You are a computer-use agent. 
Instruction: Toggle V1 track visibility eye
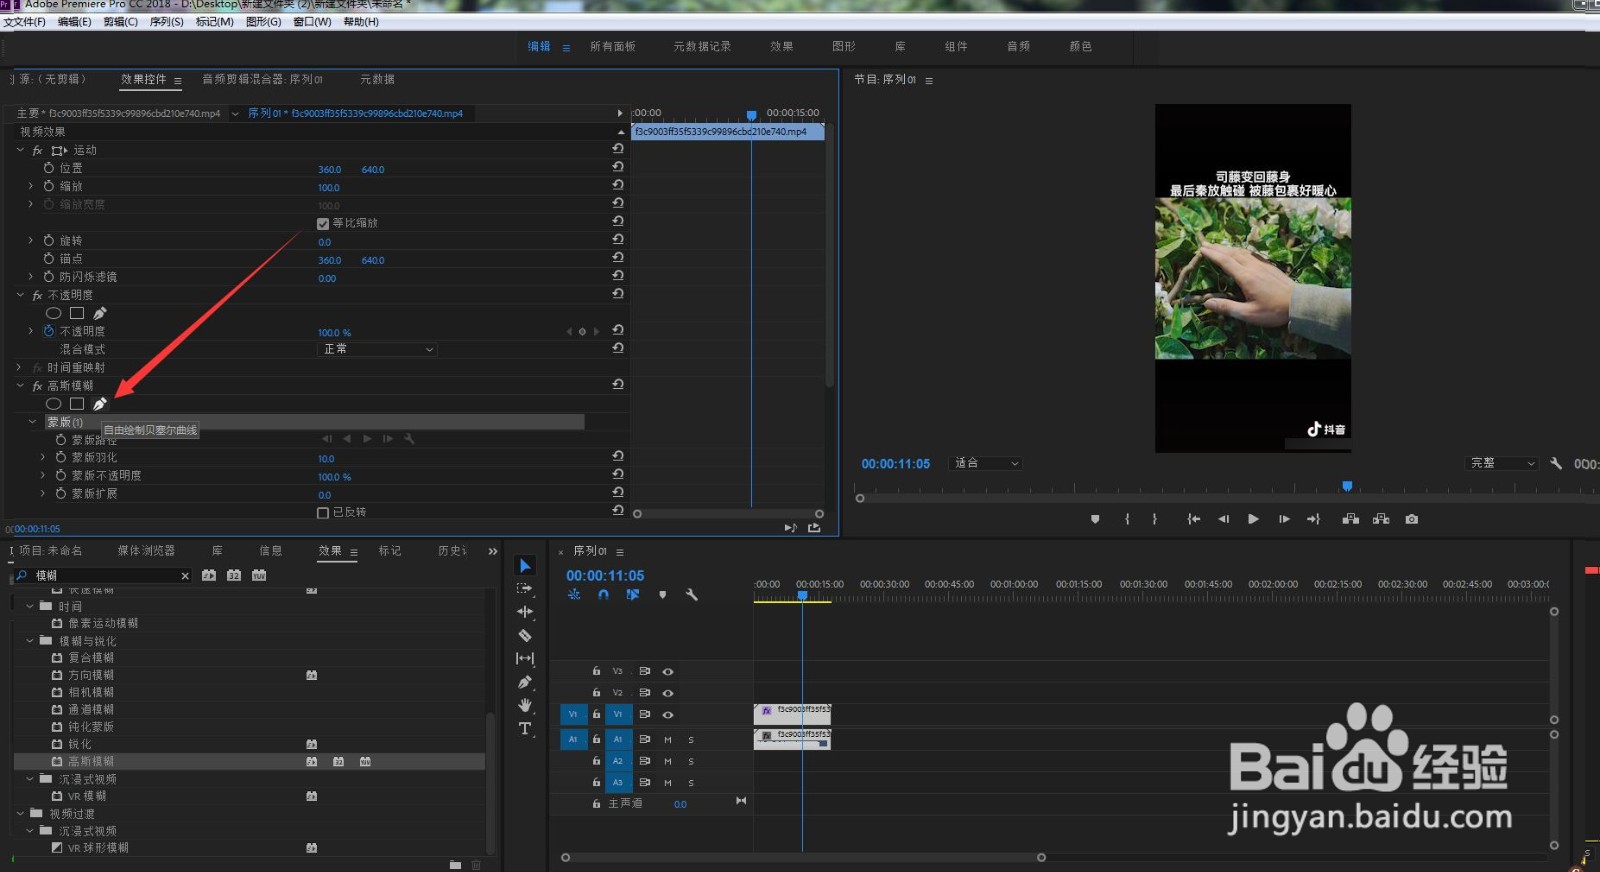(668, 715)
